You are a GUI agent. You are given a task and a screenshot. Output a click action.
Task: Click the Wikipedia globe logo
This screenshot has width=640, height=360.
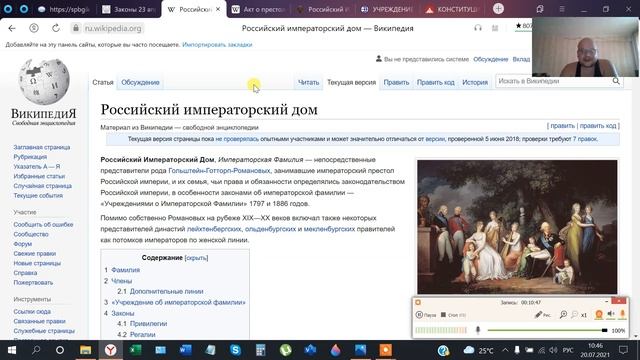(x=44, y=82)
